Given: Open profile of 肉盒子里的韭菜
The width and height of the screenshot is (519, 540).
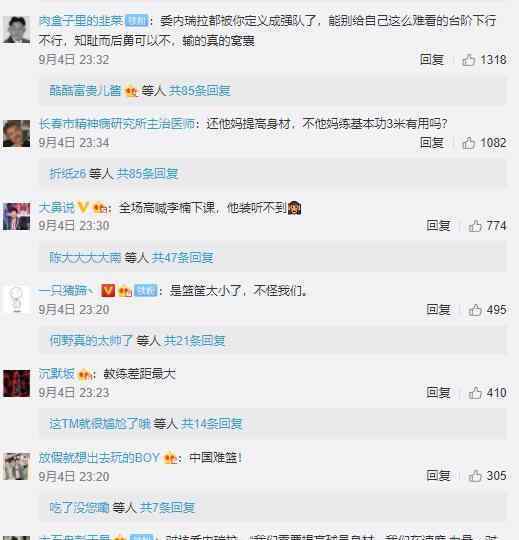Looking at the screenshot, I should [81, 21].
